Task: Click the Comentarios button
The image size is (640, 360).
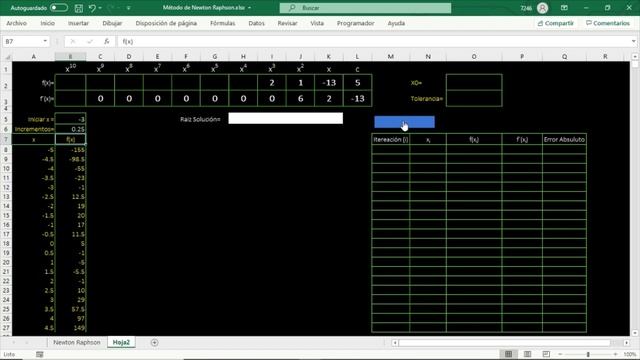Action: [x=608, y=23]
